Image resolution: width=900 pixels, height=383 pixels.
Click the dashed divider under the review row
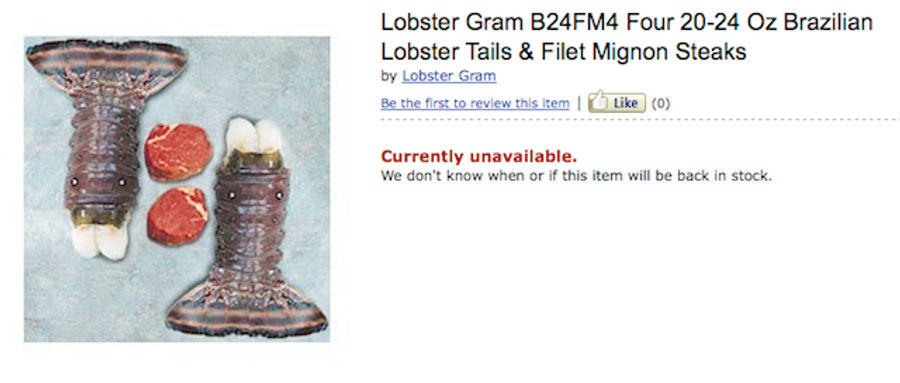(x=640, y=119)
